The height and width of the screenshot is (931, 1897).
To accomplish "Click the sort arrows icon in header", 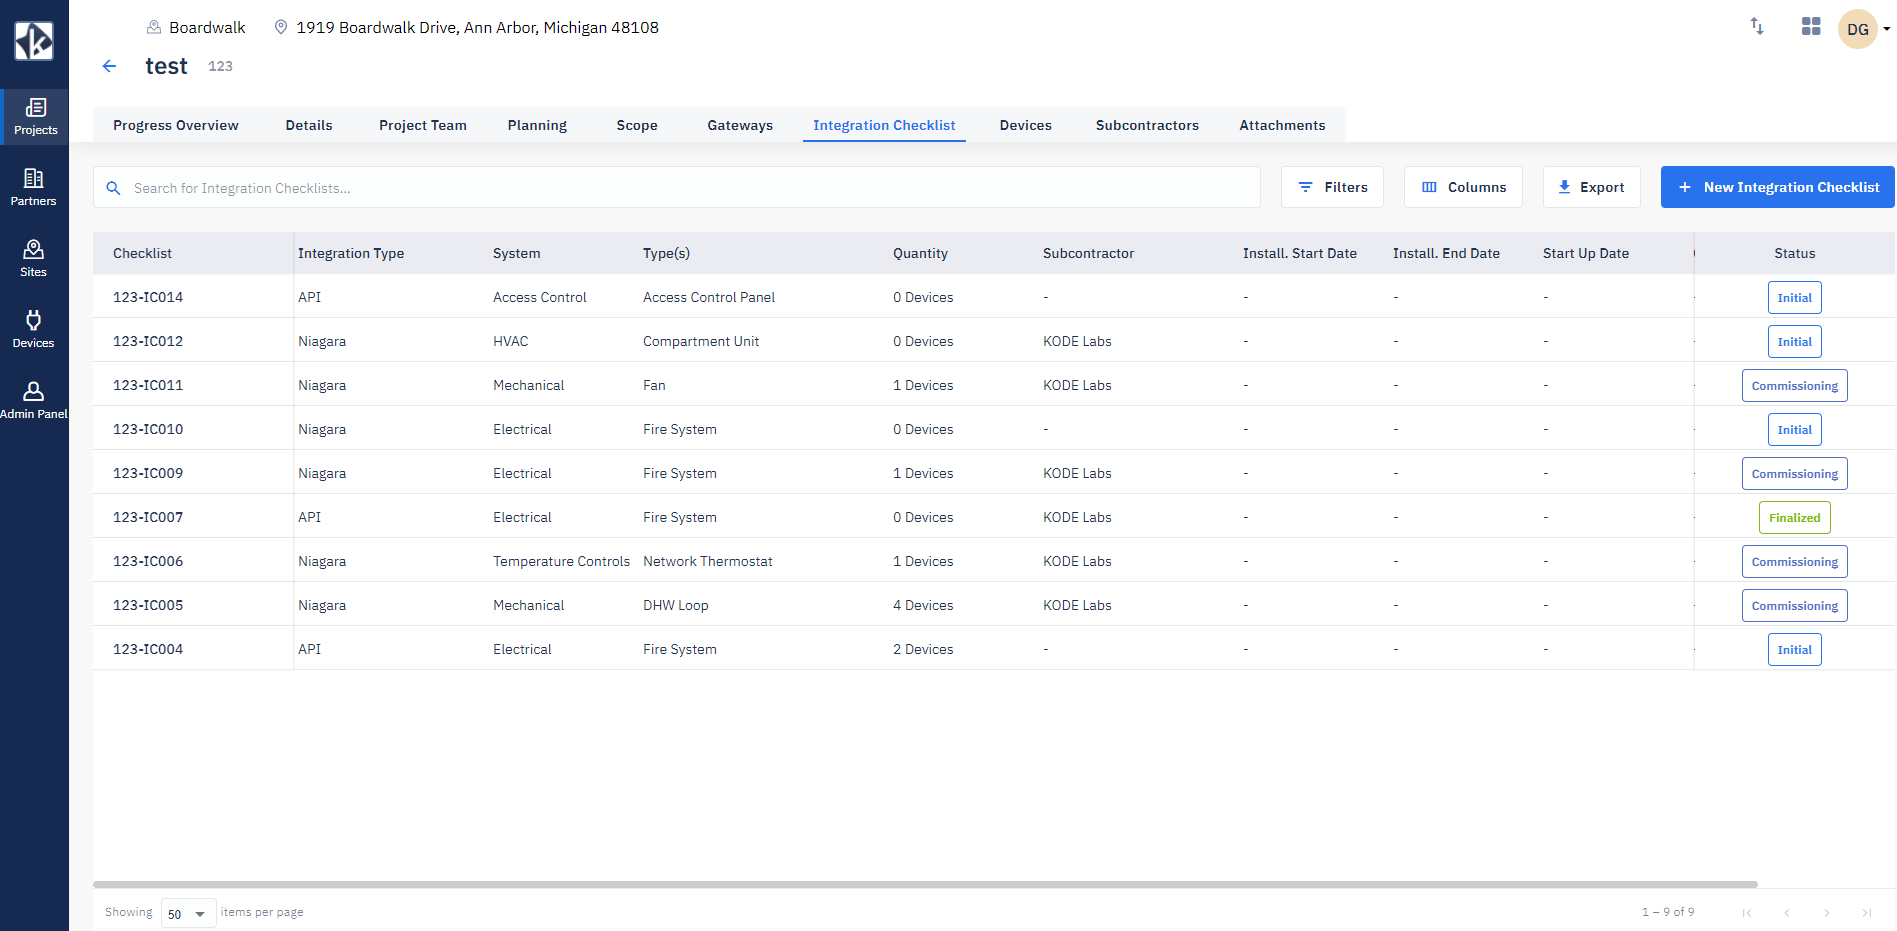I will point(1757,27).
